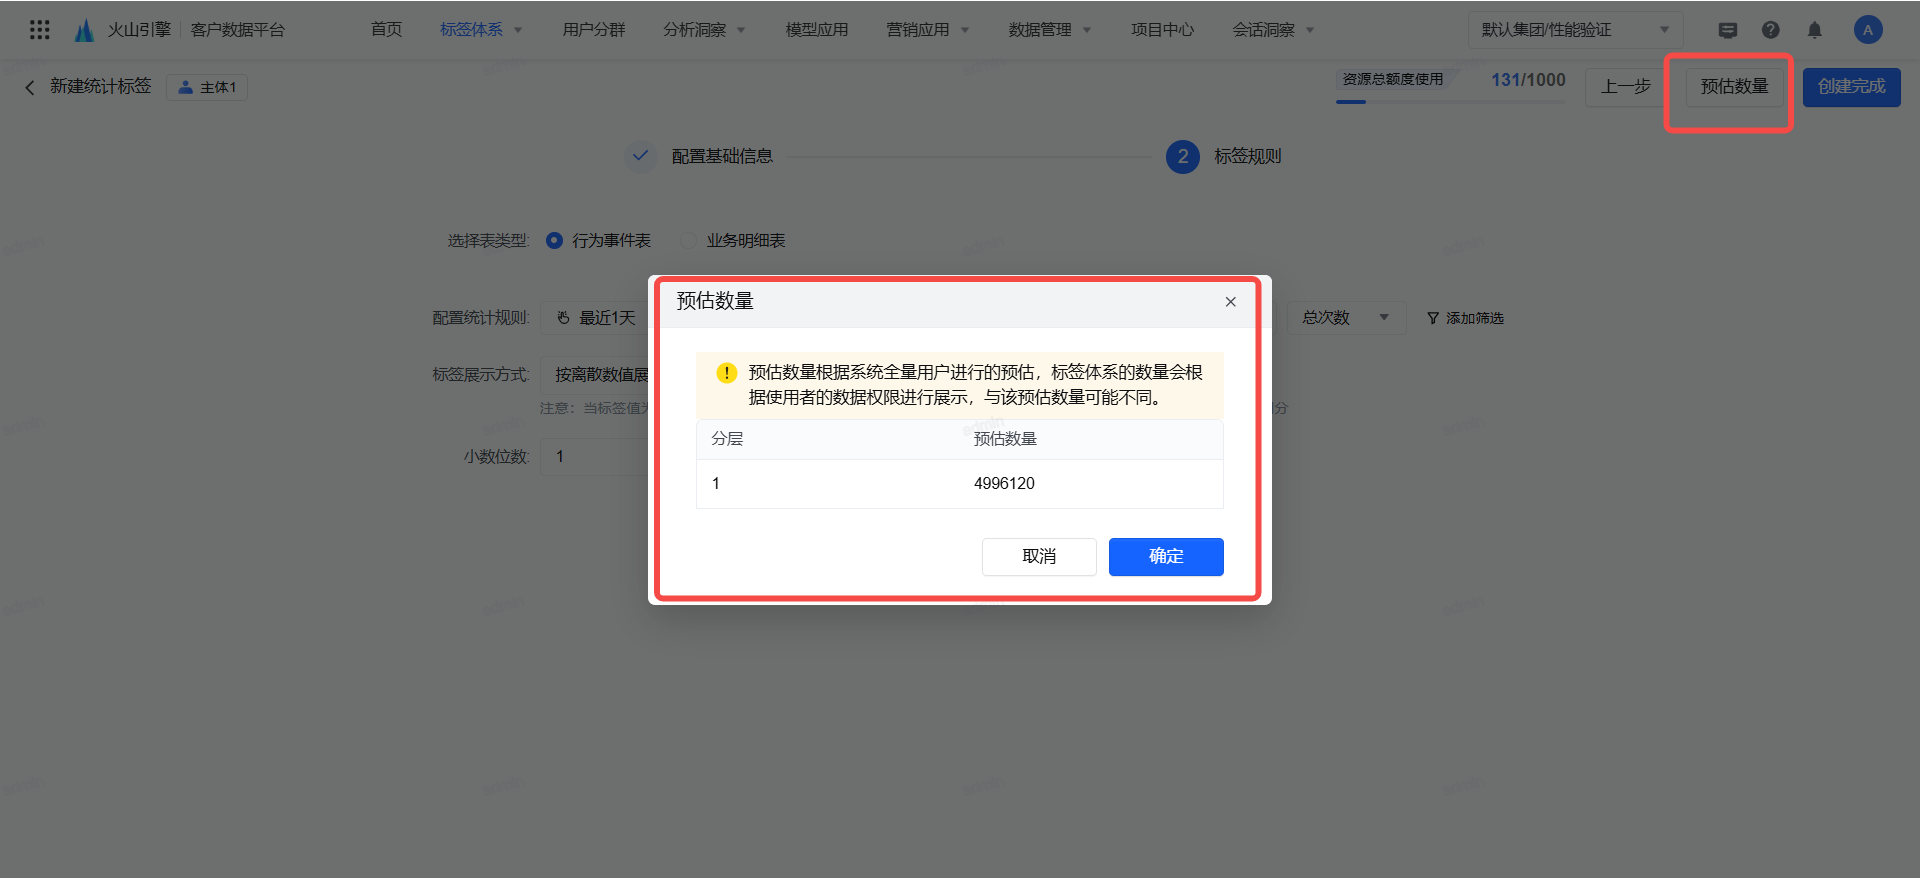This screenshot has width=1920, height=878.
Task: Click the 新建统计标签 page title
Action: pyautogui.click(x=101, y=87)
